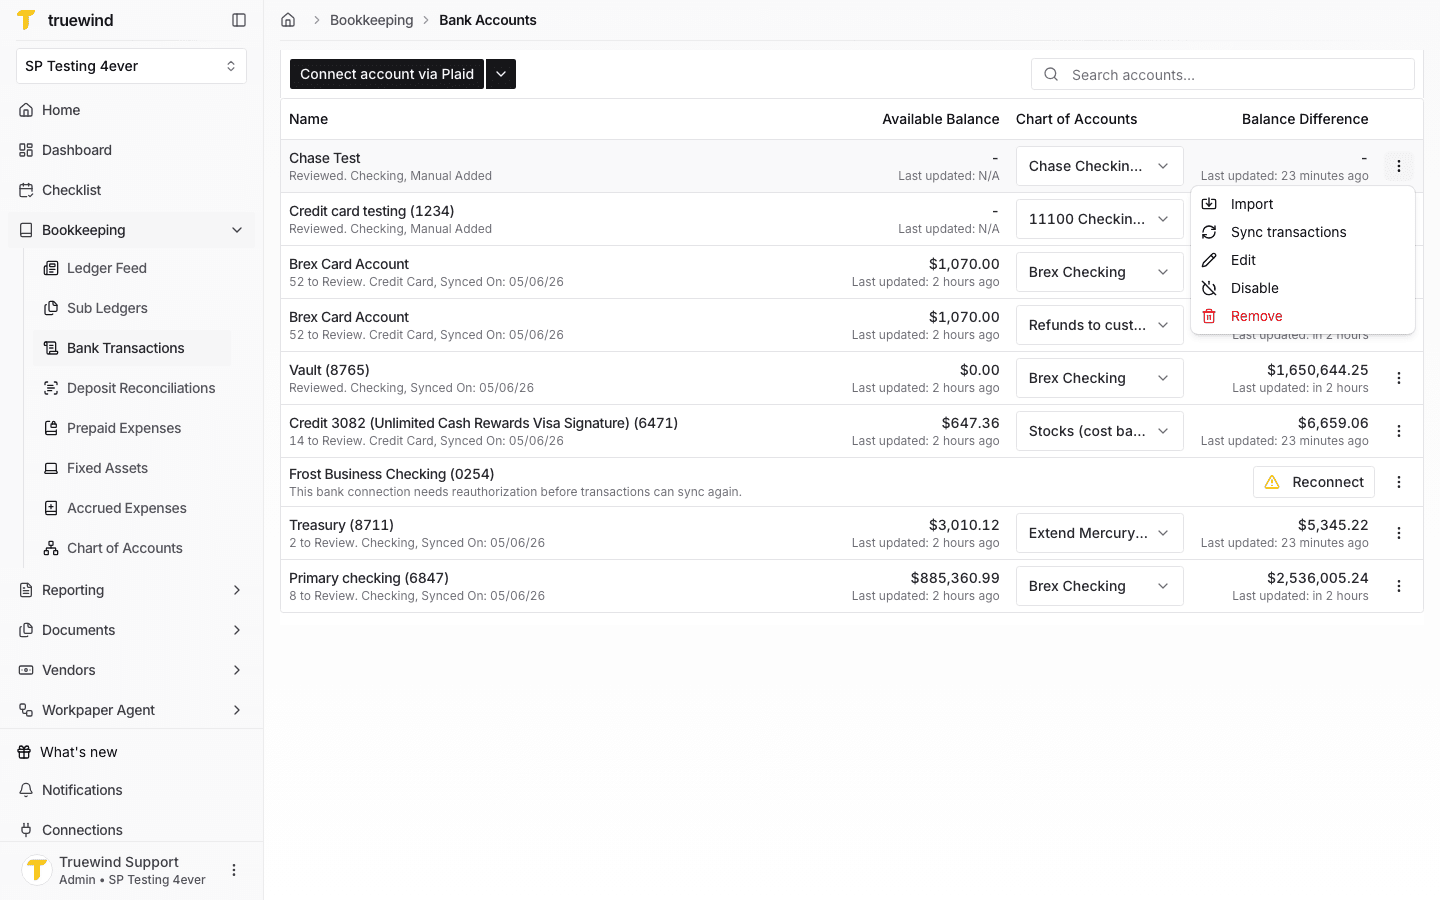Click the Available Balance column header
This screenshot has height=900, width=1440.
(940, 119)
